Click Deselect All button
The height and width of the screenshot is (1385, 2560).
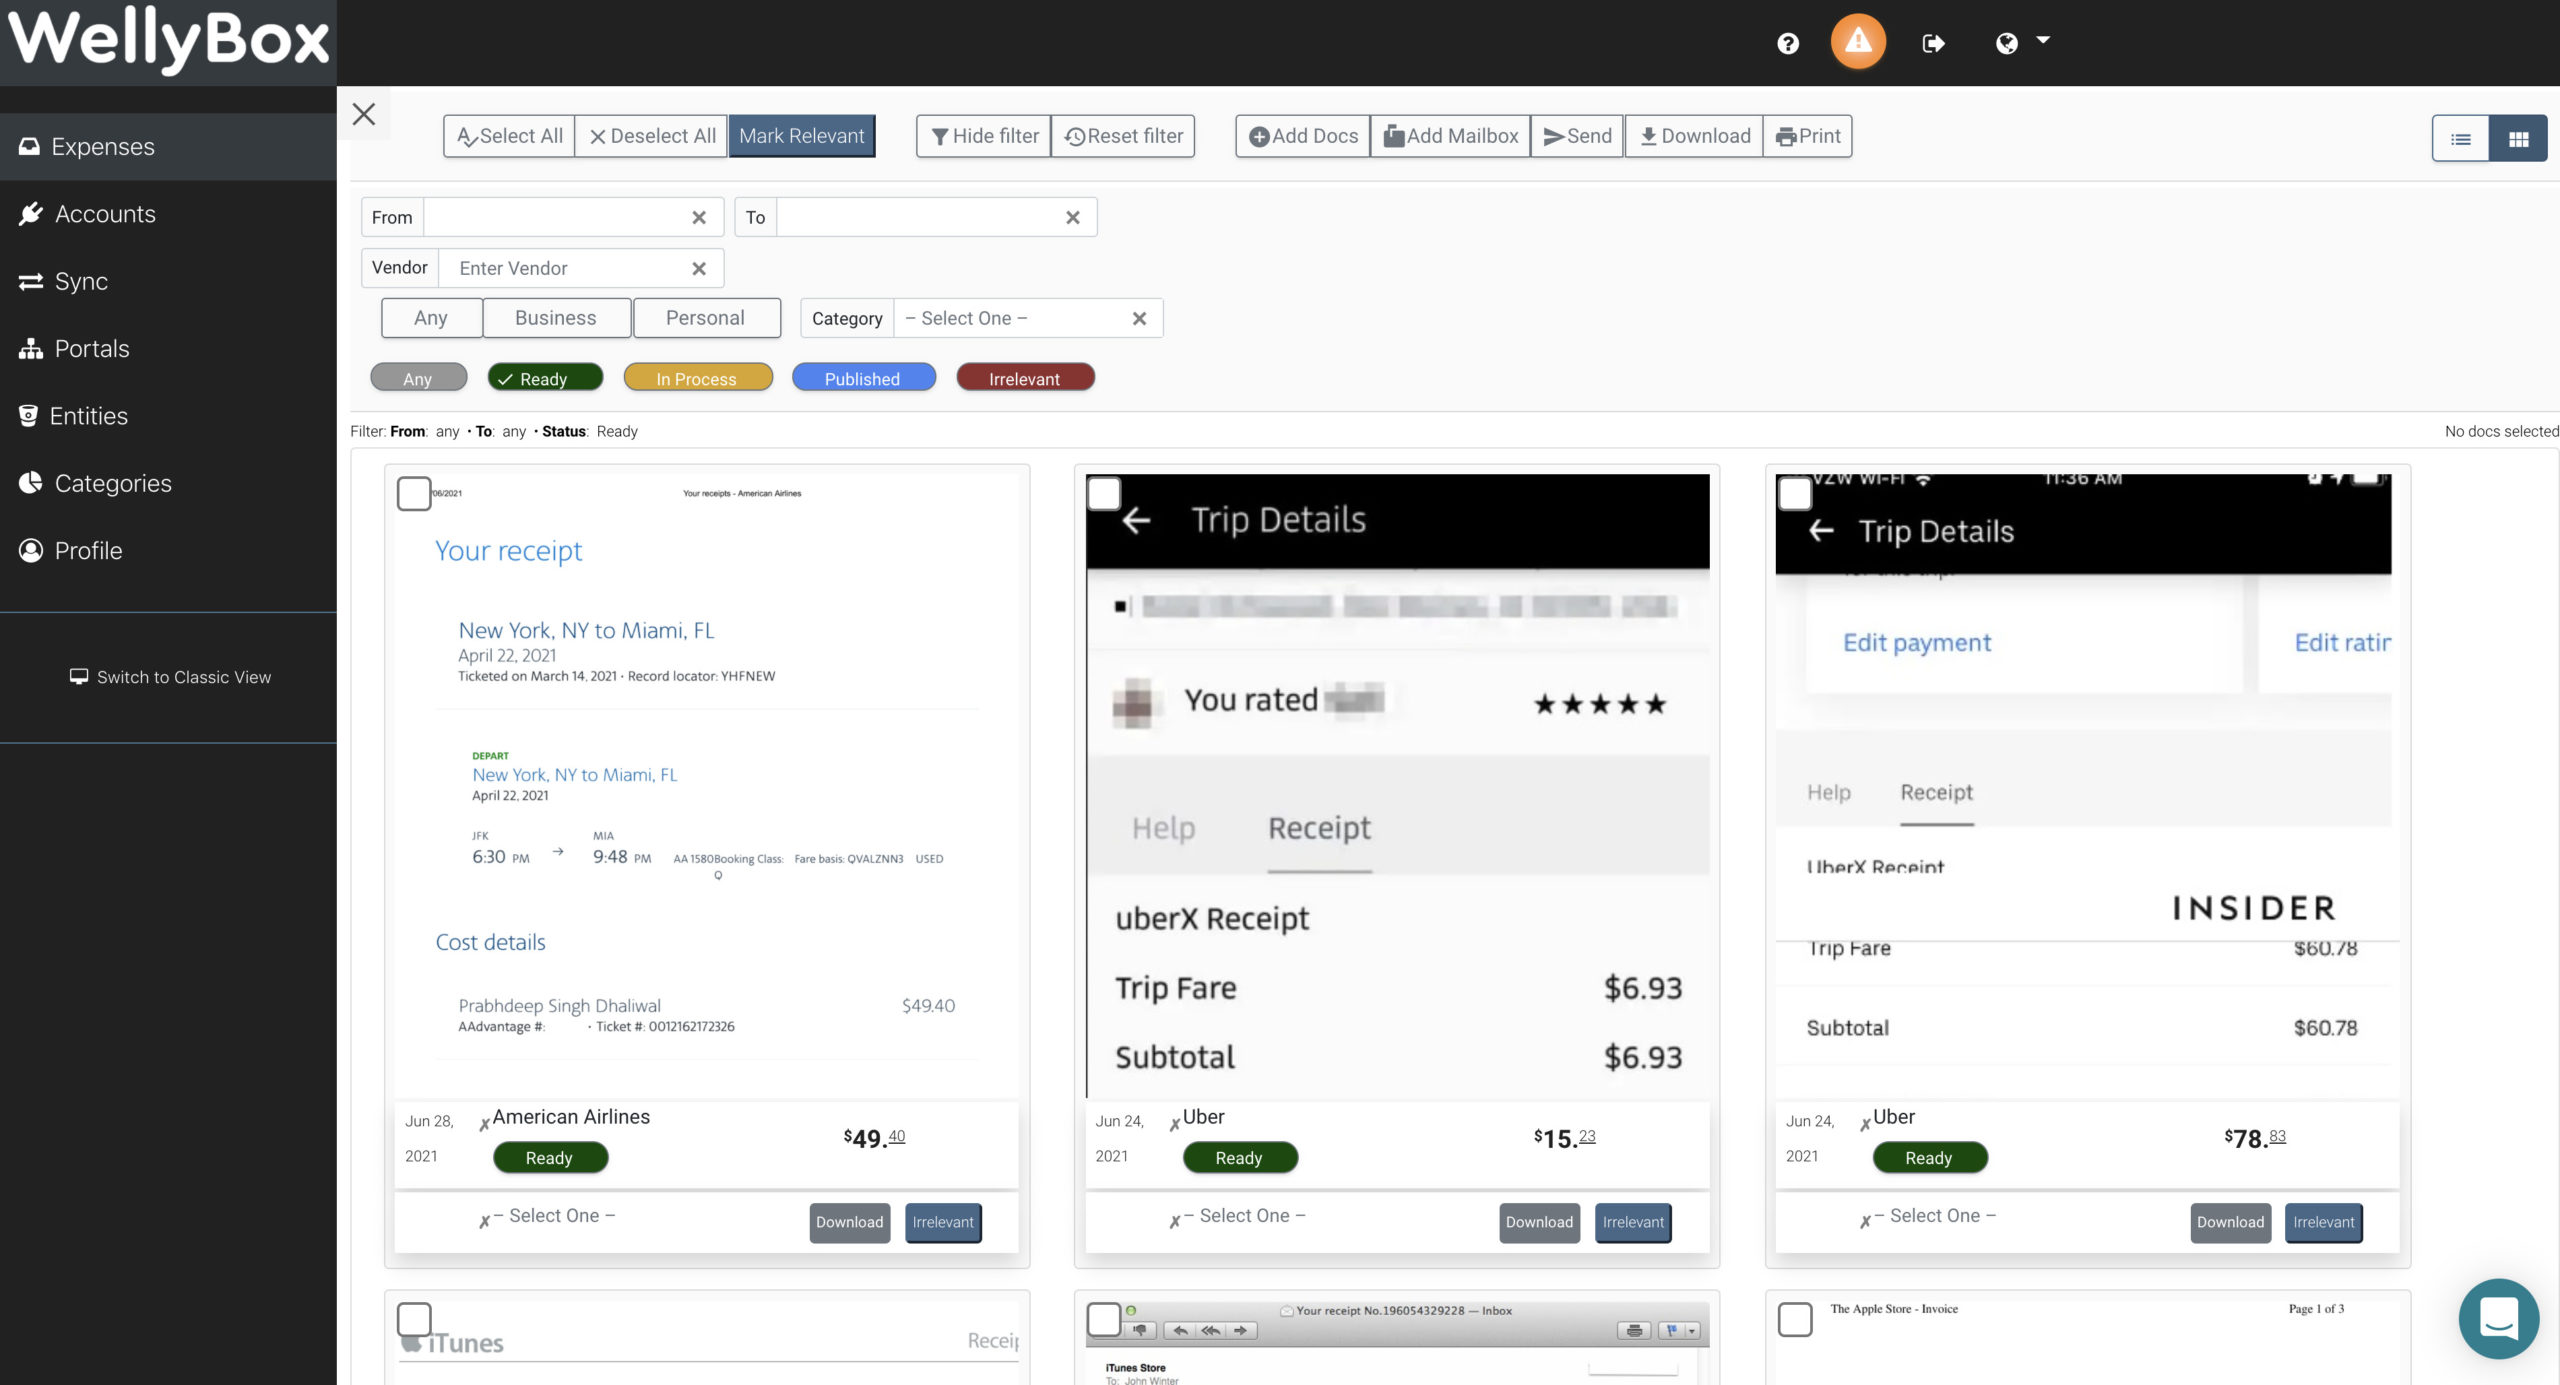(651, 136)
